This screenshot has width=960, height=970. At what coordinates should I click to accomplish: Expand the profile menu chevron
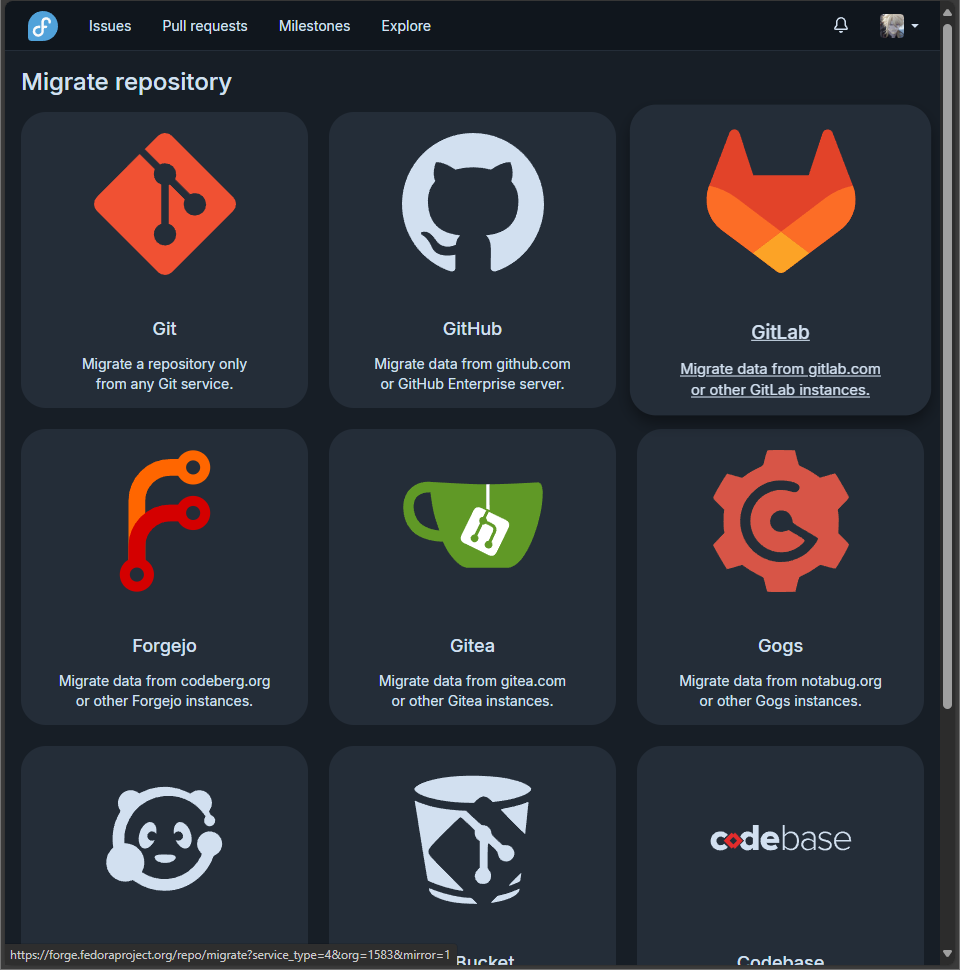pos(913,27)
